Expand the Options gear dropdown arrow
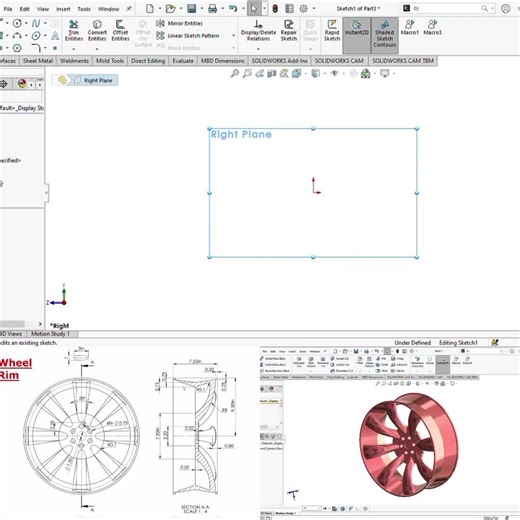This screenshot has height=520, width=520. [313, 9]
